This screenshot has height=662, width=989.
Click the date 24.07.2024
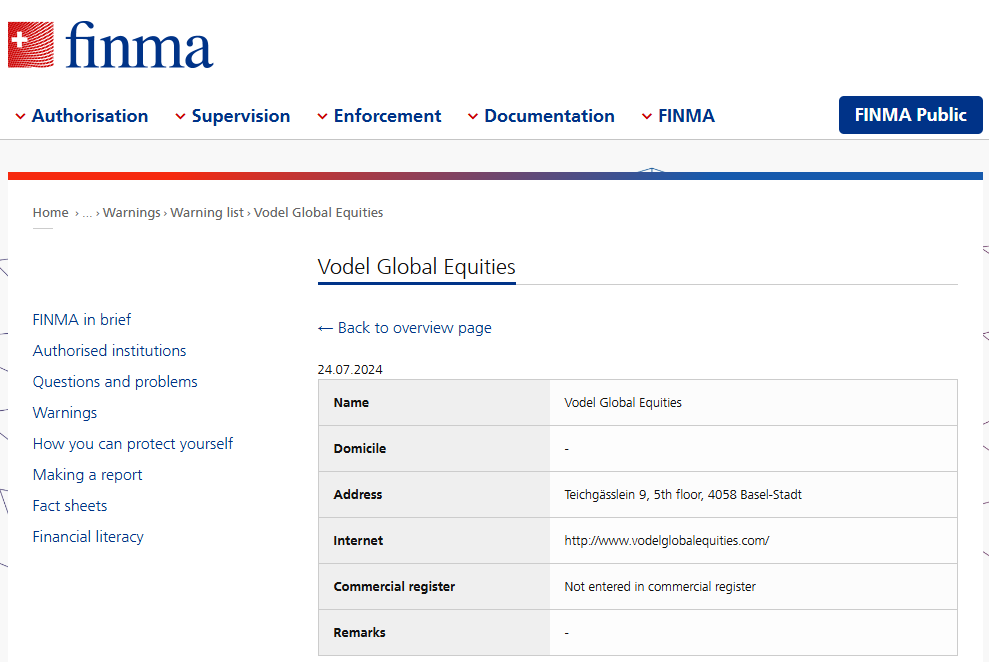coord(350,369)
